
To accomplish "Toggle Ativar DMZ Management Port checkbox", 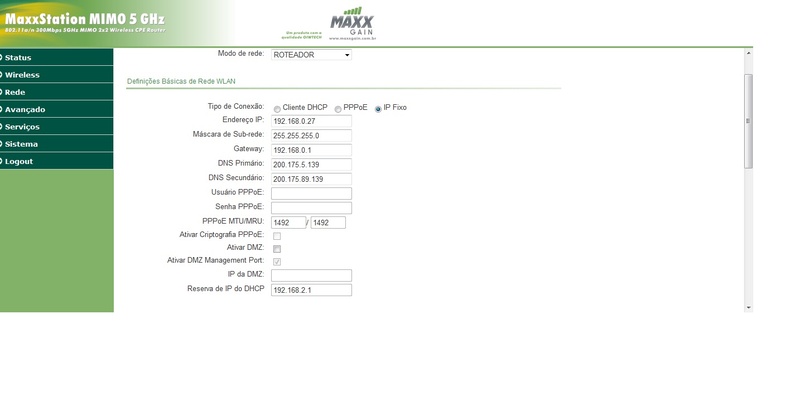I will pyautogui.click(x=277, y=262).
